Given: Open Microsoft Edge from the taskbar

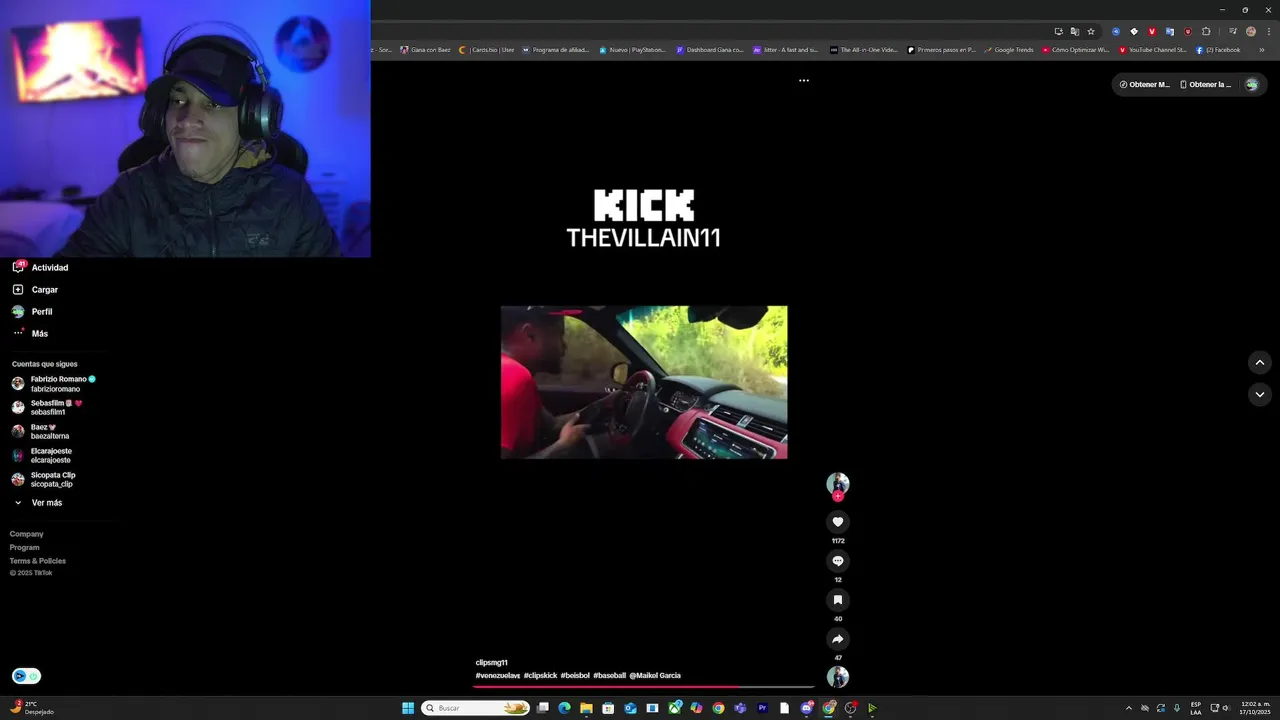Looking at the screenshot, I should point(564,708).
